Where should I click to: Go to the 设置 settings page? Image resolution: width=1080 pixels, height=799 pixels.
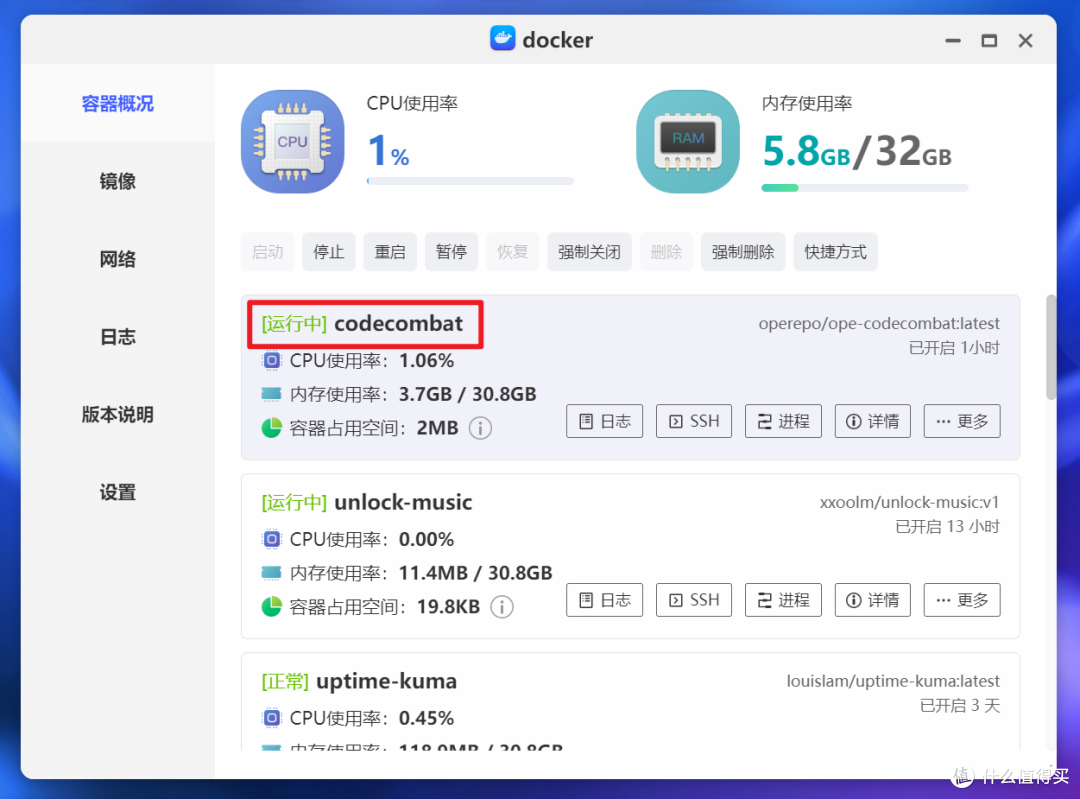[x=118, y=492]
